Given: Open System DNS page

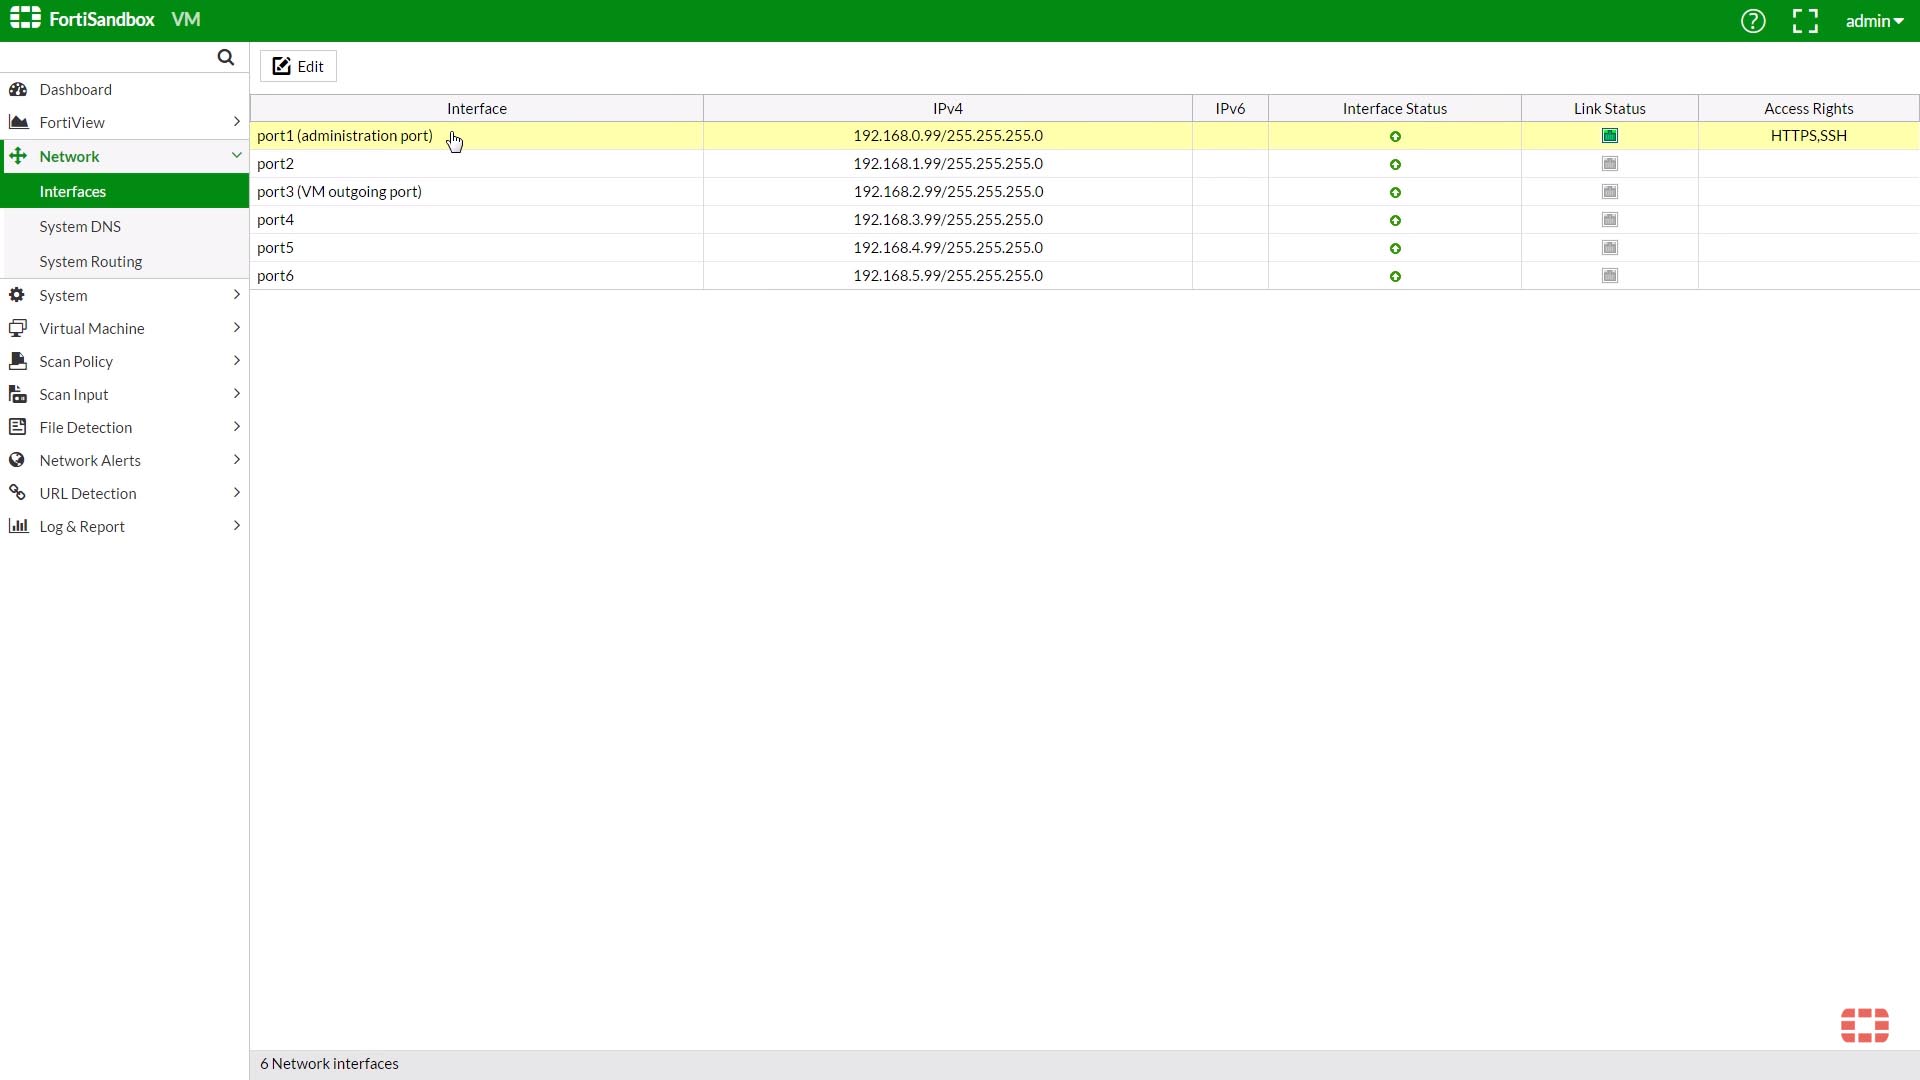Looking at the screenshot, I should coord(80,227).
